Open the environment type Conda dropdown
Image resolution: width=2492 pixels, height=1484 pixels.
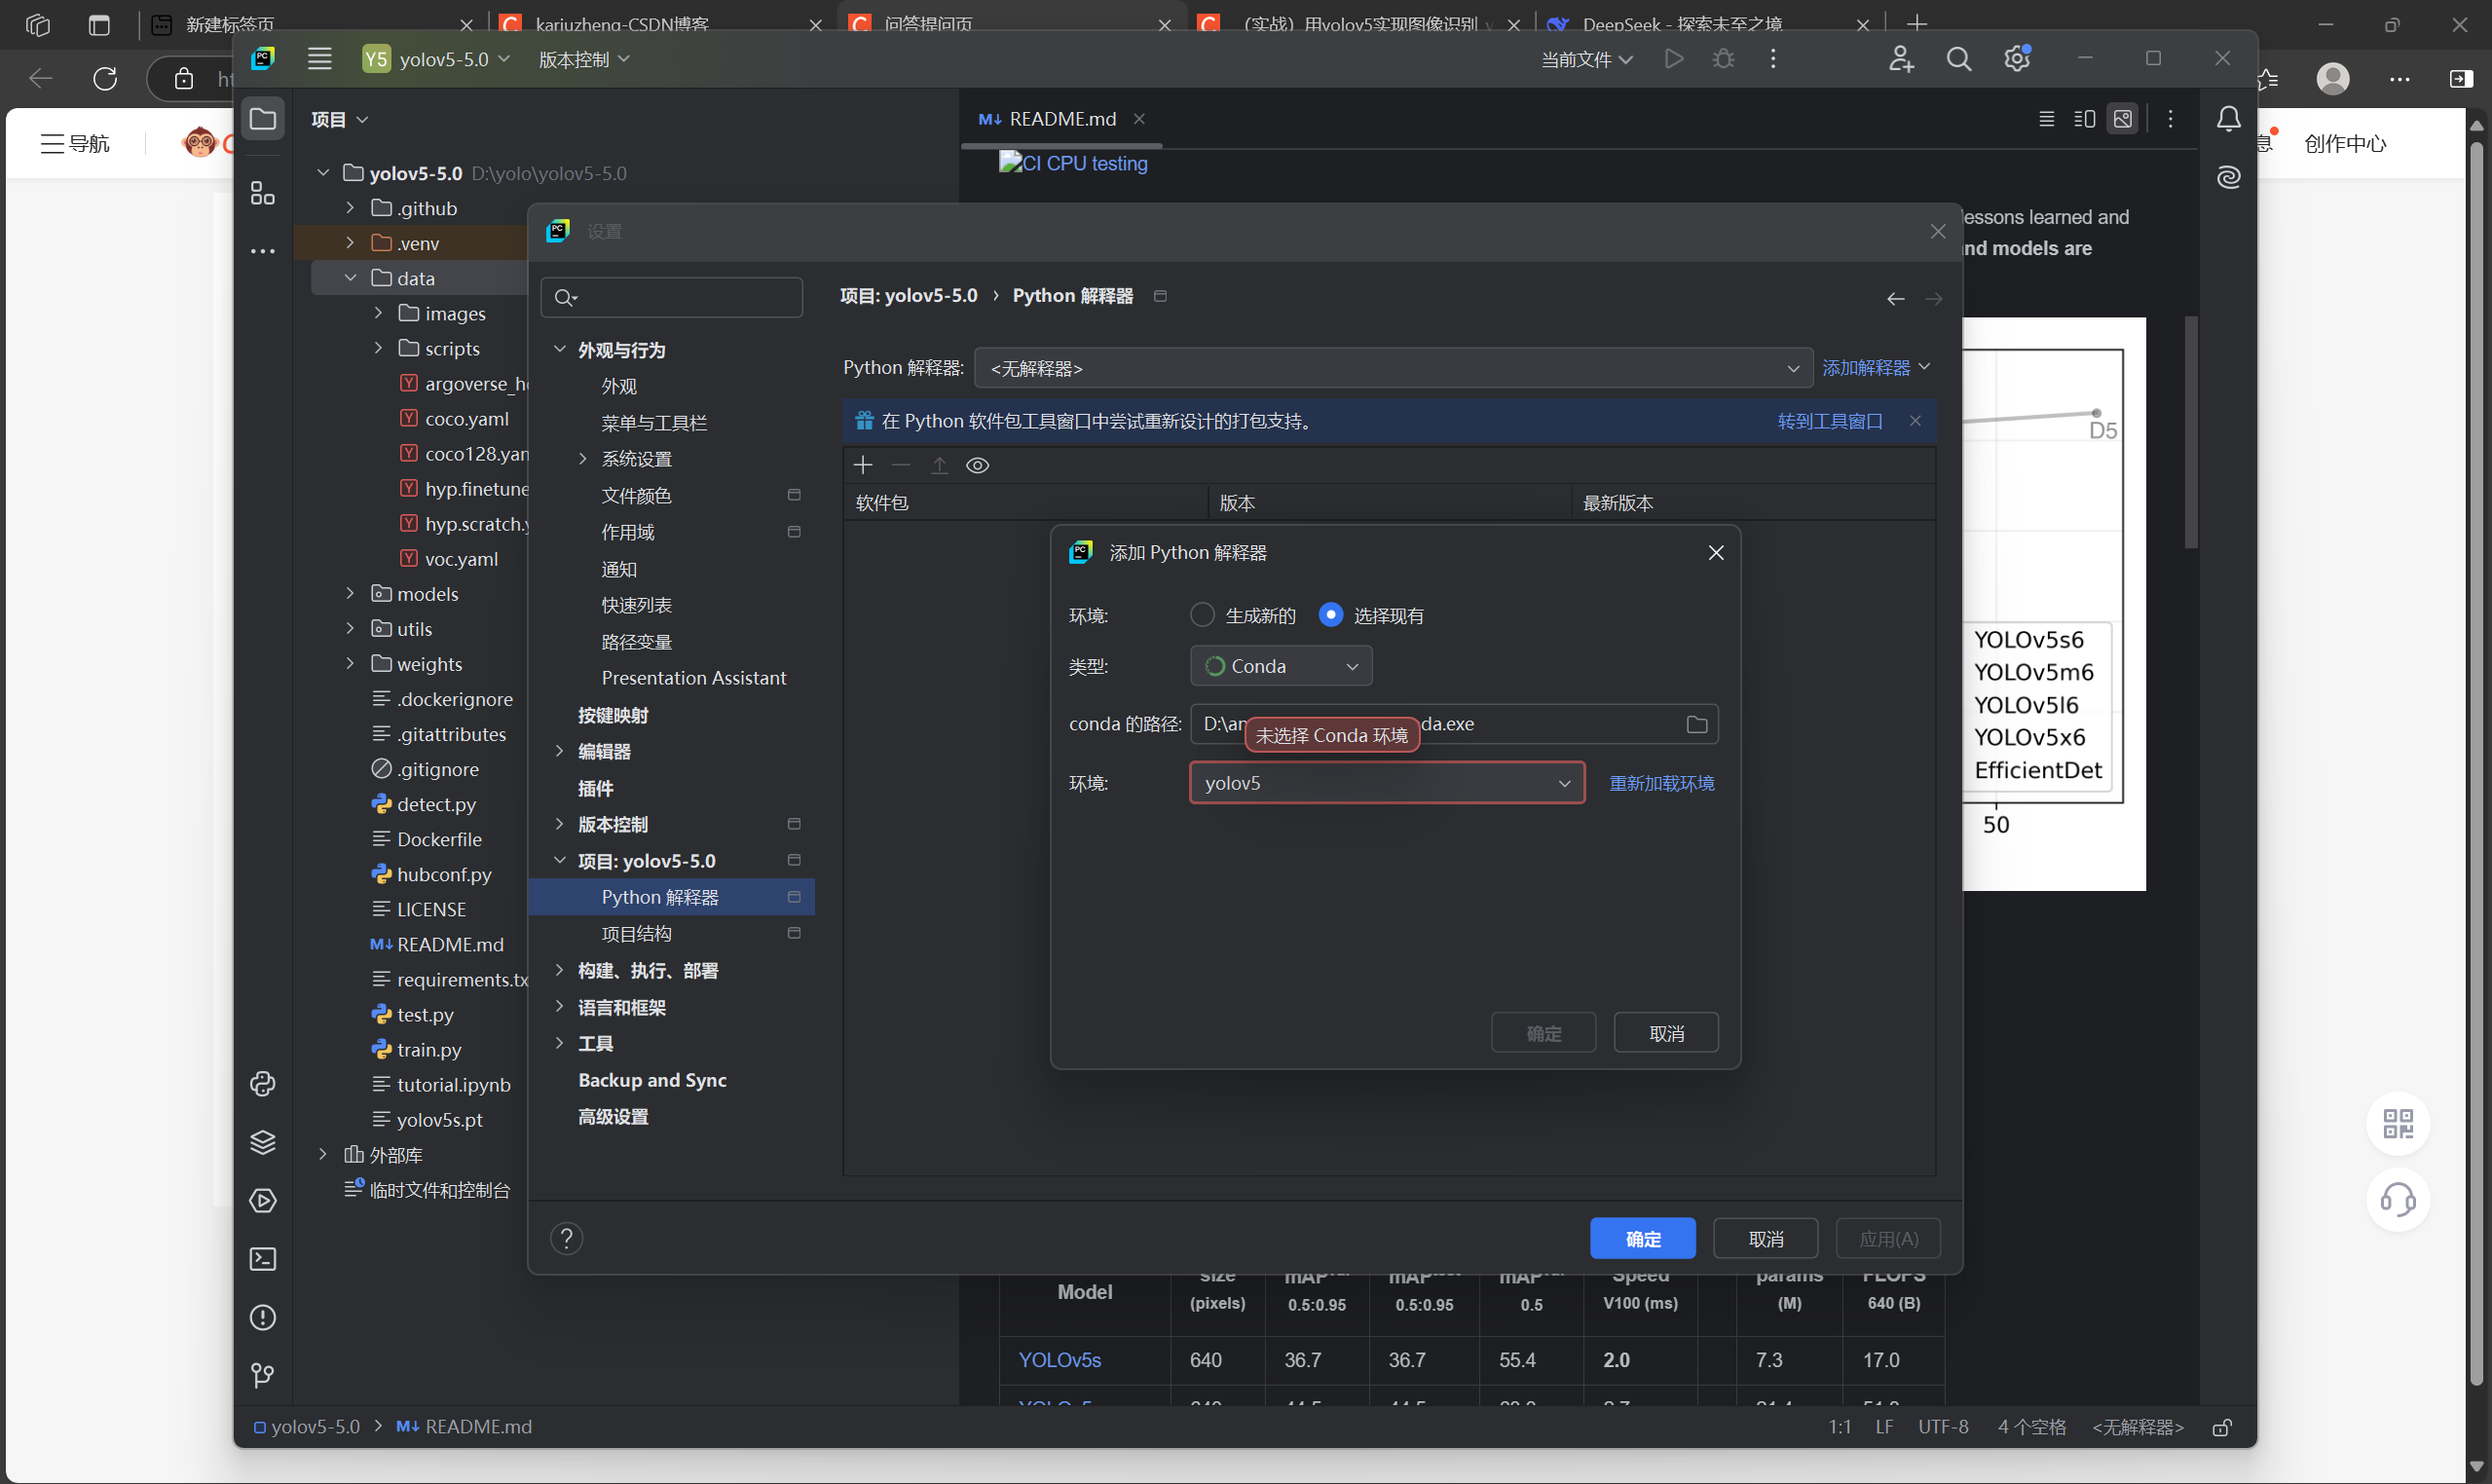pyautogui.click(x=1281, y=666)
